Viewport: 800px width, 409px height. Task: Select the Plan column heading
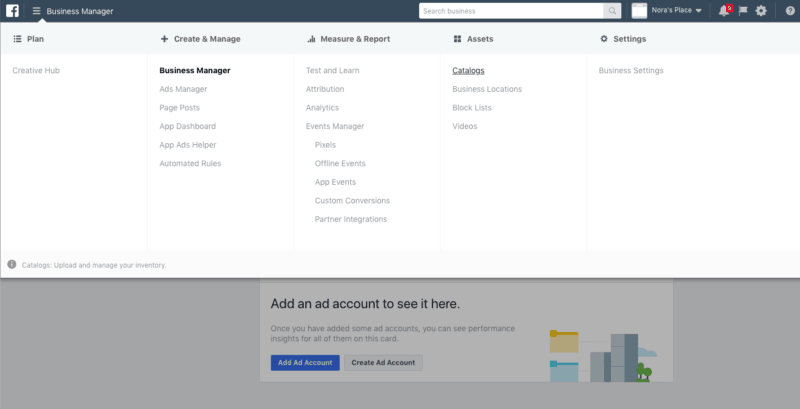click(35, 39)
